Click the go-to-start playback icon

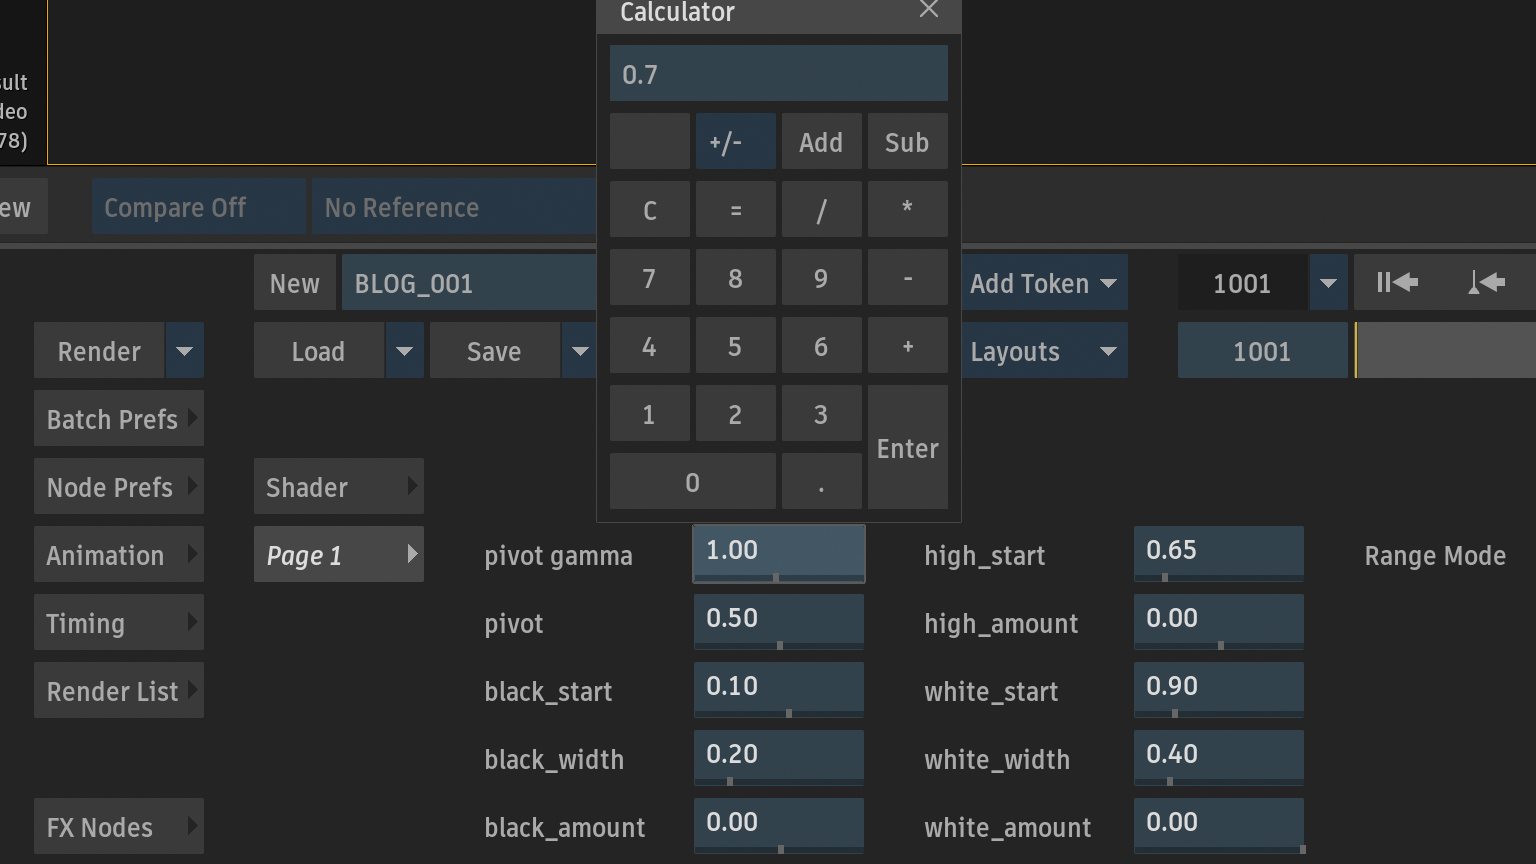click(1396, 282)
